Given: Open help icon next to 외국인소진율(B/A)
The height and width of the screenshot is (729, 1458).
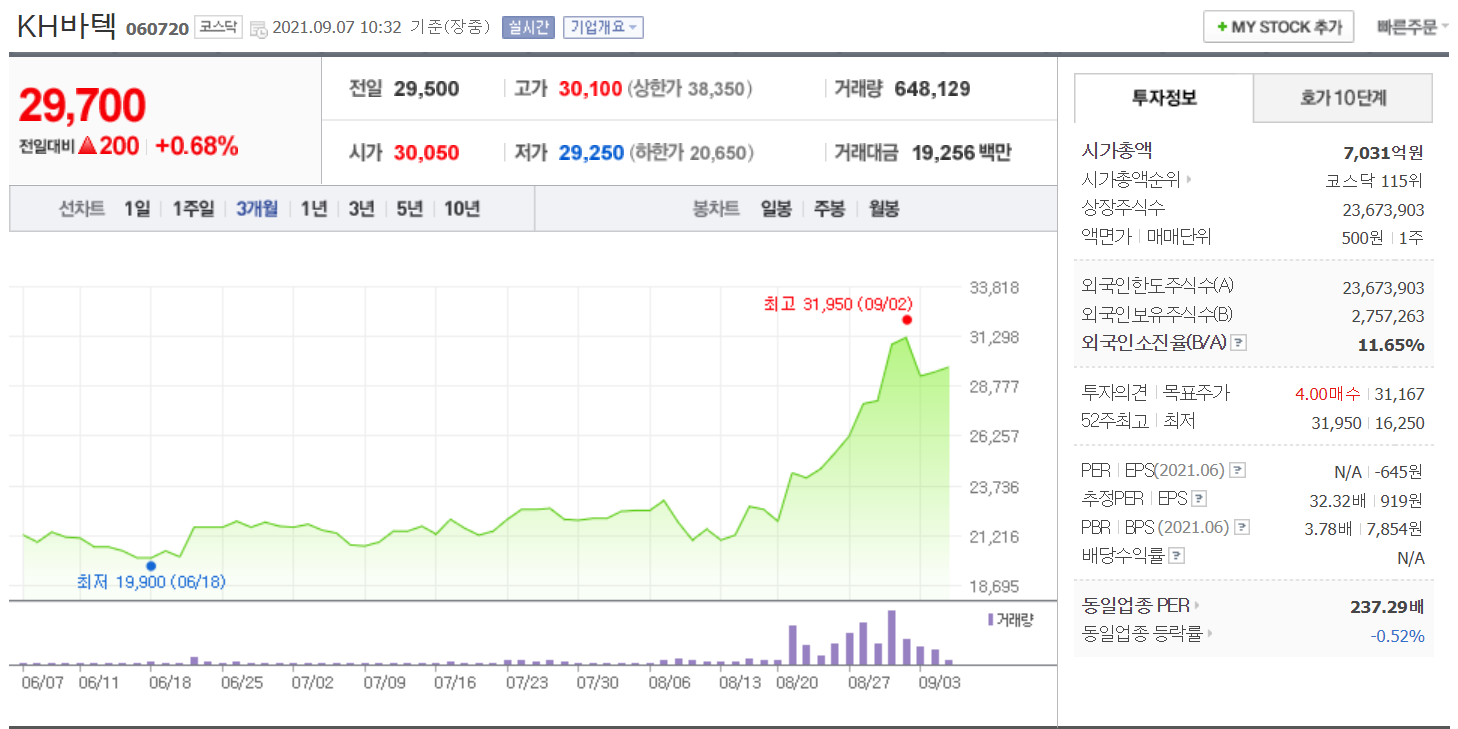Looking at the screenshot, I should pos(1238,343).
